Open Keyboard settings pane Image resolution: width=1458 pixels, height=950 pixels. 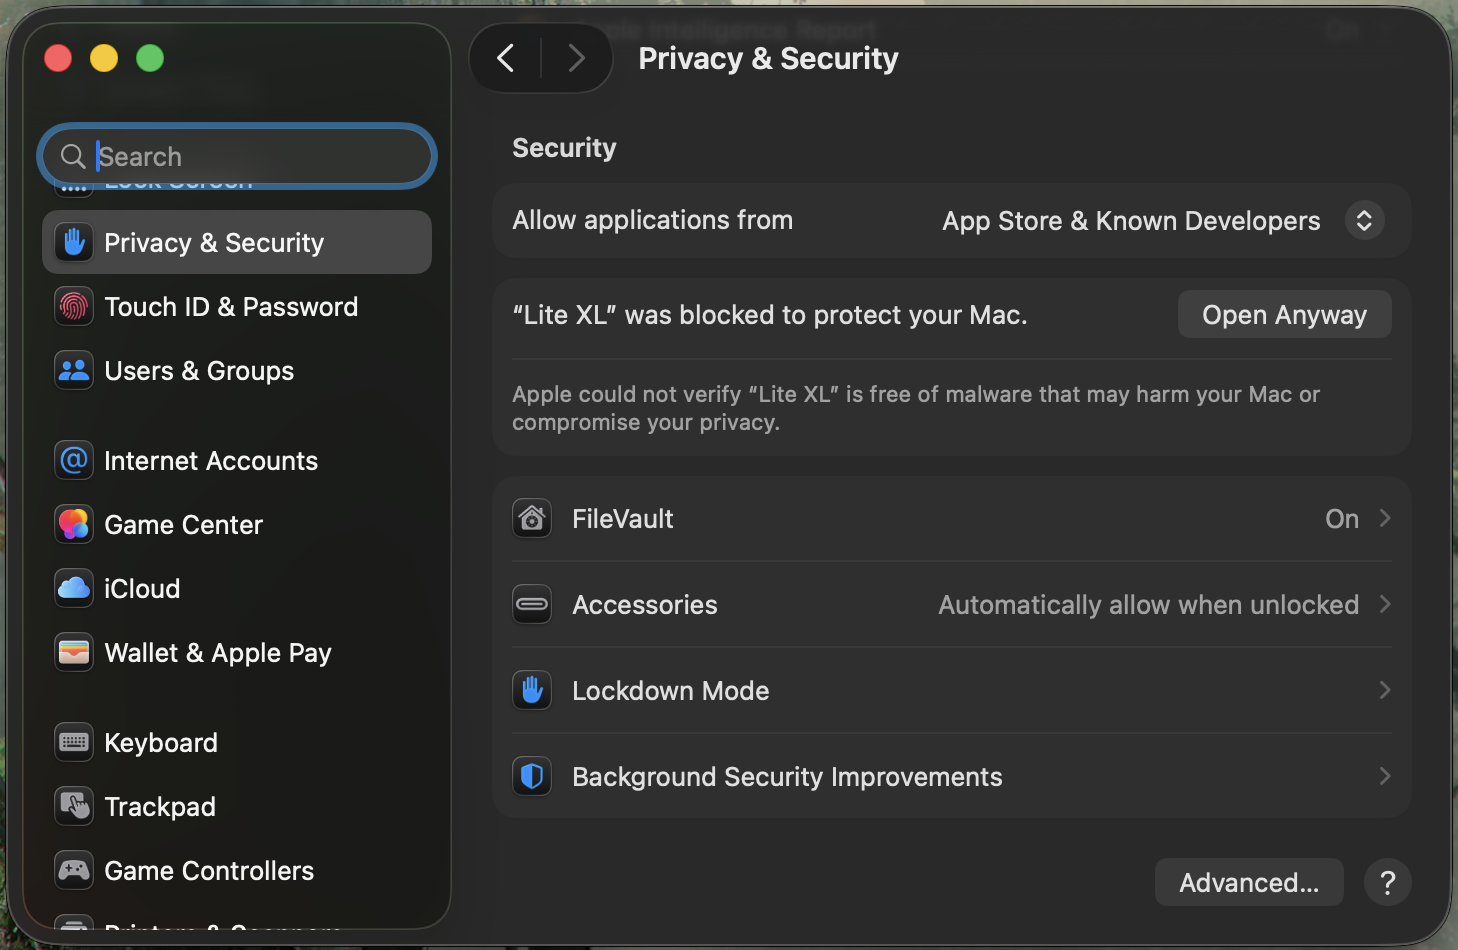coord(237,742)
